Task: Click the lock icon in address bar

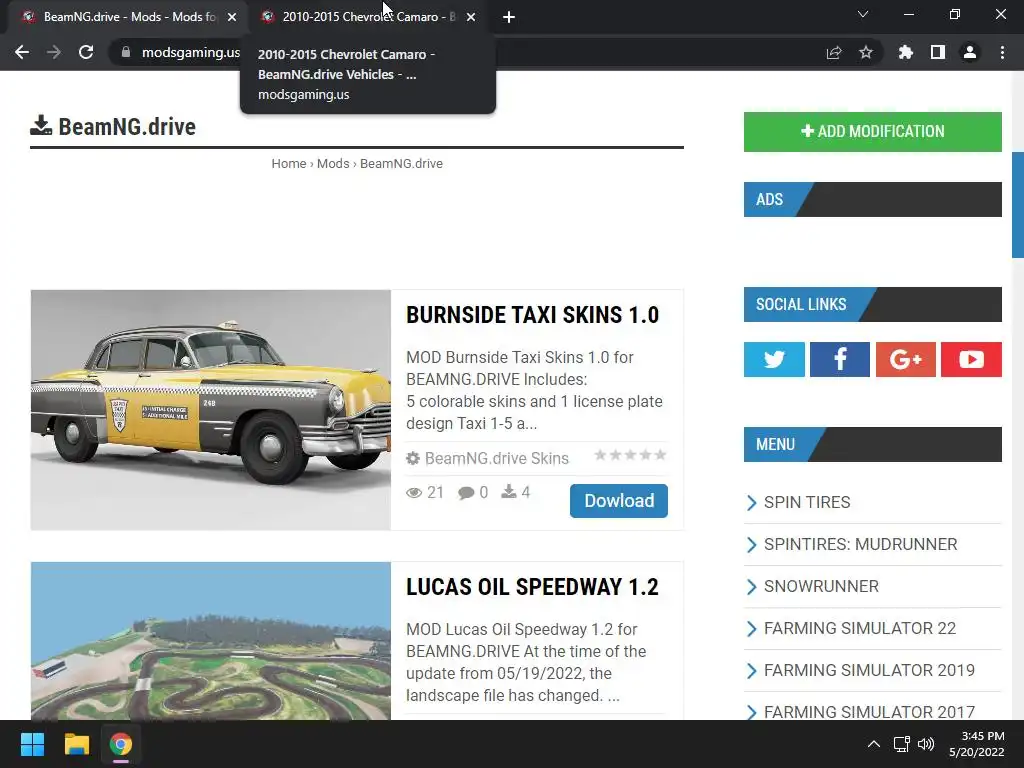Action: (x=126, y=52)
